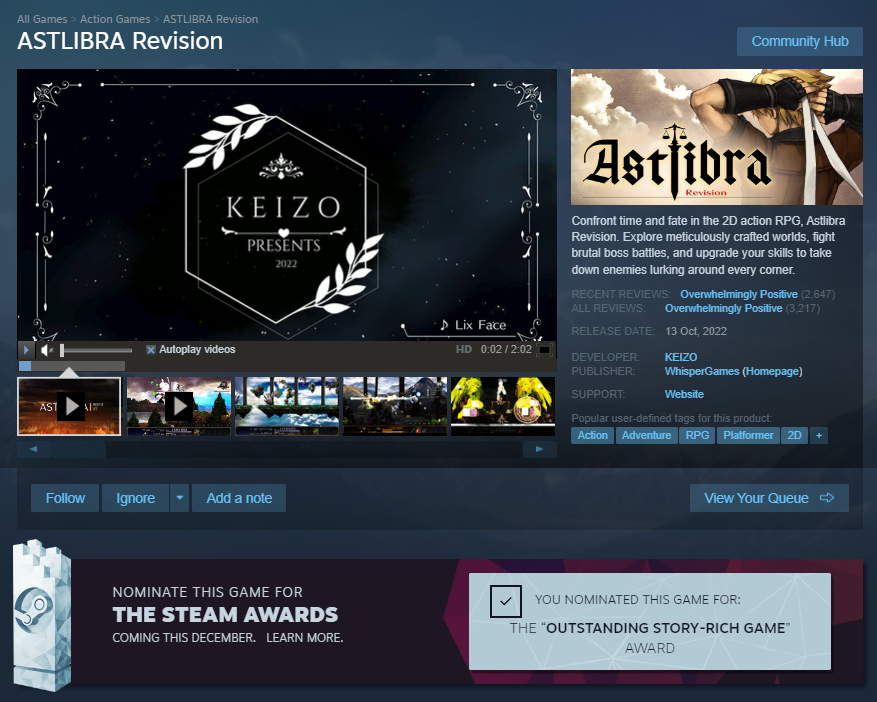The image size is (877, 702).
Task: Click the fullscreen icon in the video player
Action: pos(544,350)
